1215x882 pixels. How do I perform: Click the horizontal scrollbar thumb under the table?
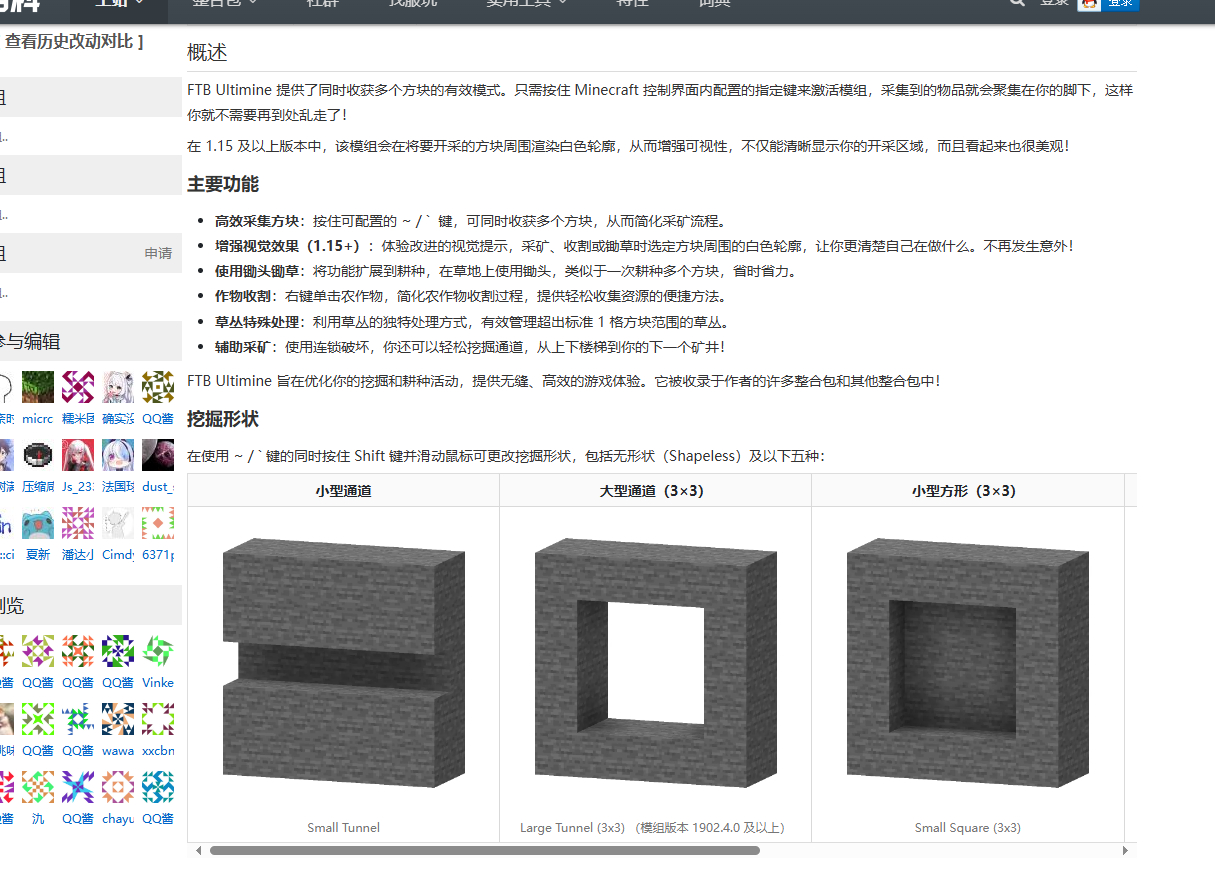click(x=484, y=851)
